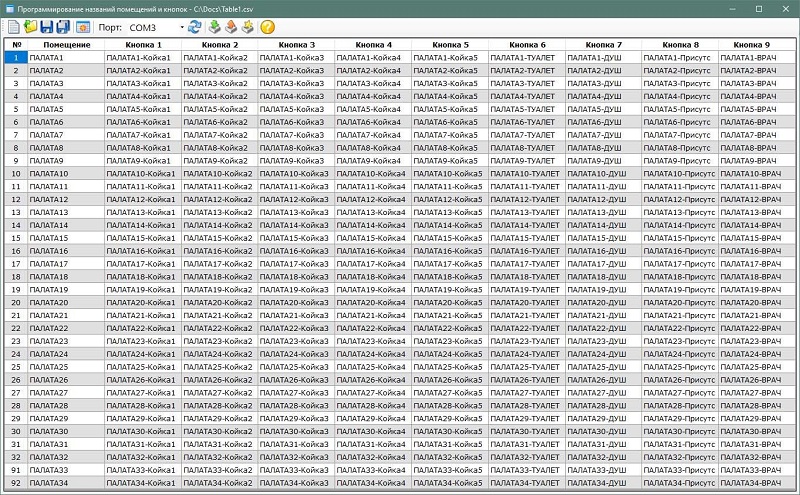Select cell ПАЛАТА11 in Помещение column
The height and width of the screenshot is (495, 800).
[66, 187]
